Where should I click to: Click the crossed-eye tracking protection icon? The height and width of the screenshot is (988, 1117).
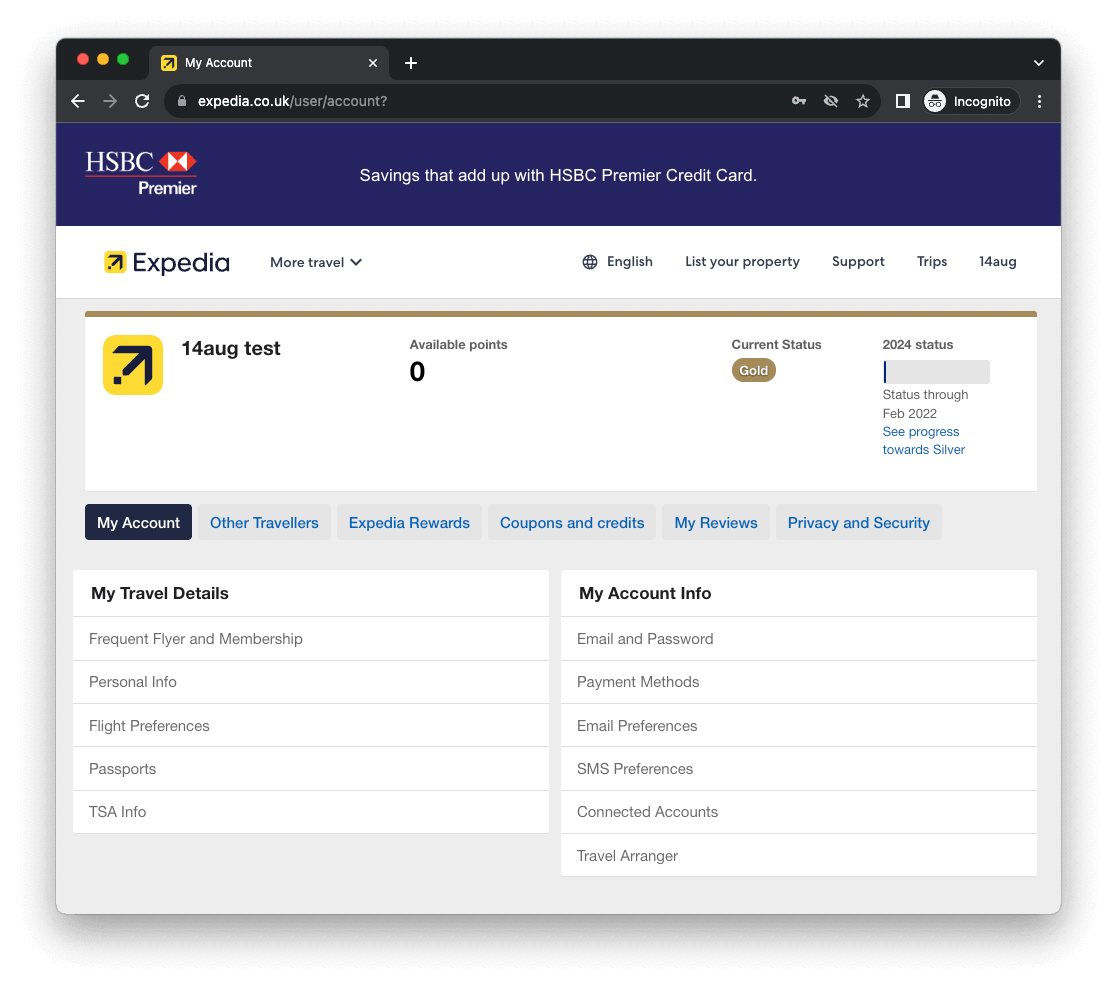(x=831, y=101)
